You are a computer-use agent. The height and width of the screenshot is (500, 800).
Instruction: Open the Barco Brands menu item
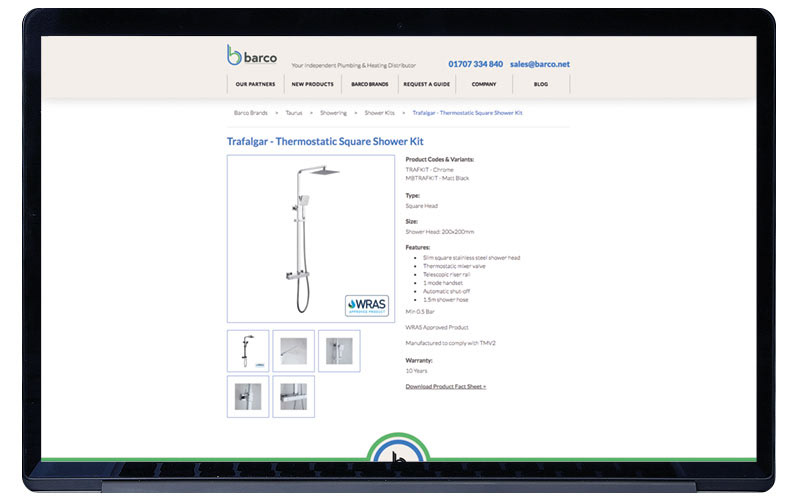click(370, 84)
